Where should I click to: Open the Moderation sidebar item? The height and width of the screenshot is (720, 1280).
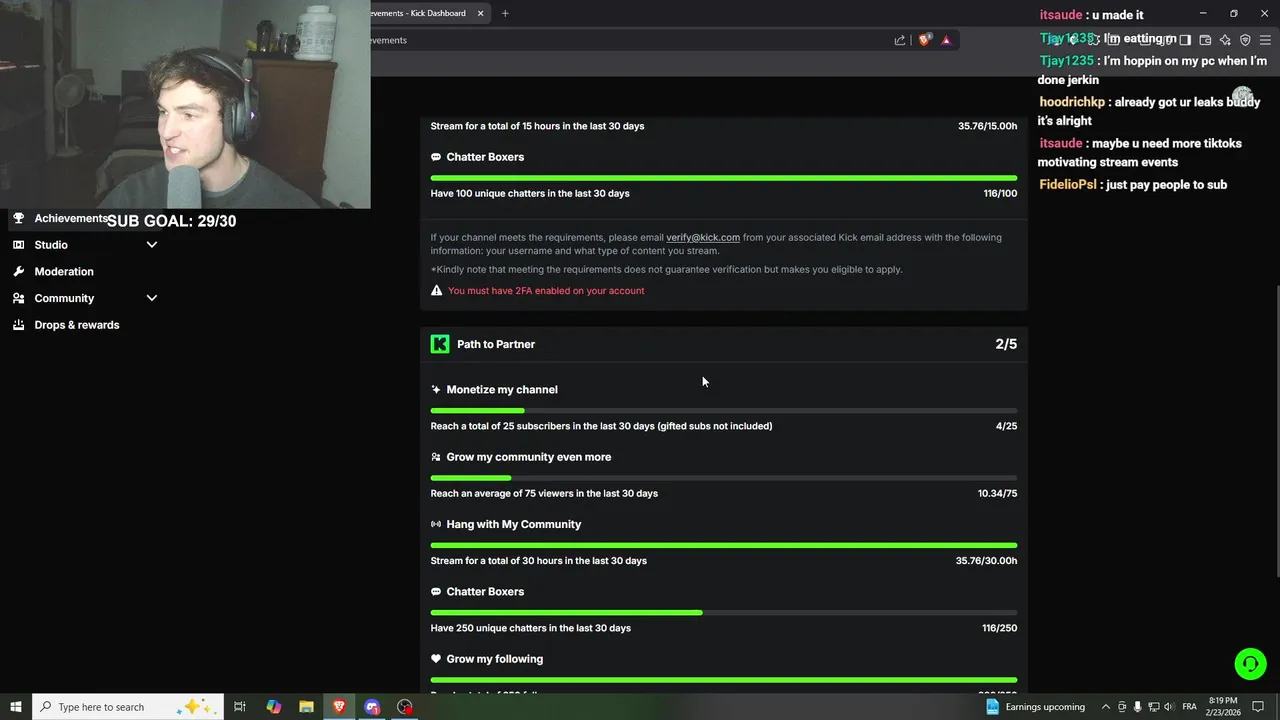64,272
